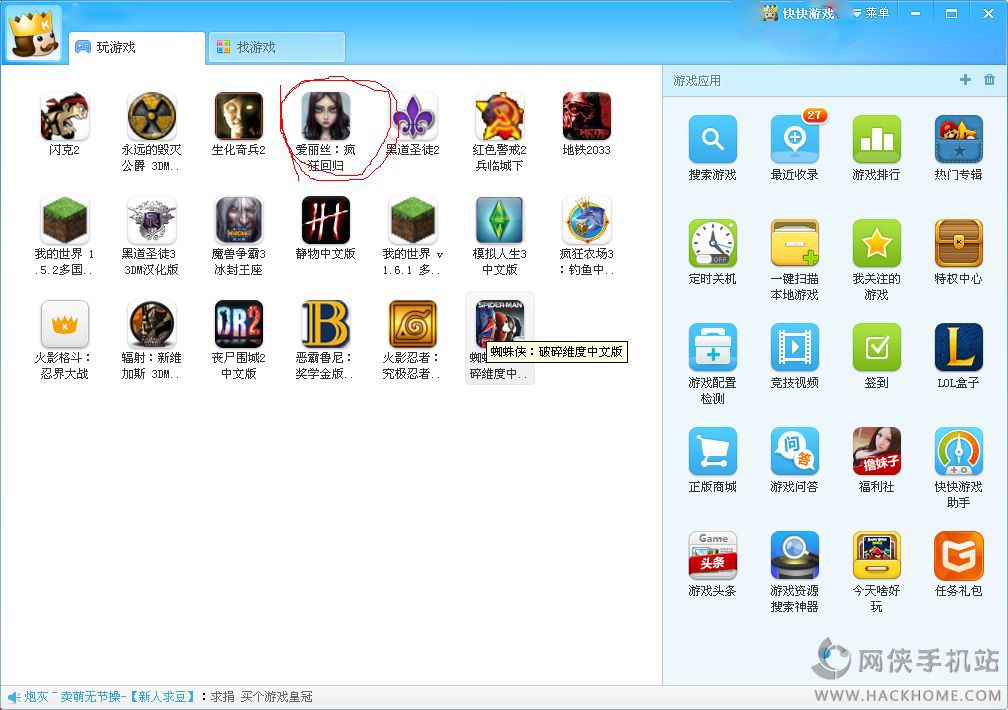Click 求捐 买个游戏皇冠 message text

pyautogui.click(x=262, y=696)
